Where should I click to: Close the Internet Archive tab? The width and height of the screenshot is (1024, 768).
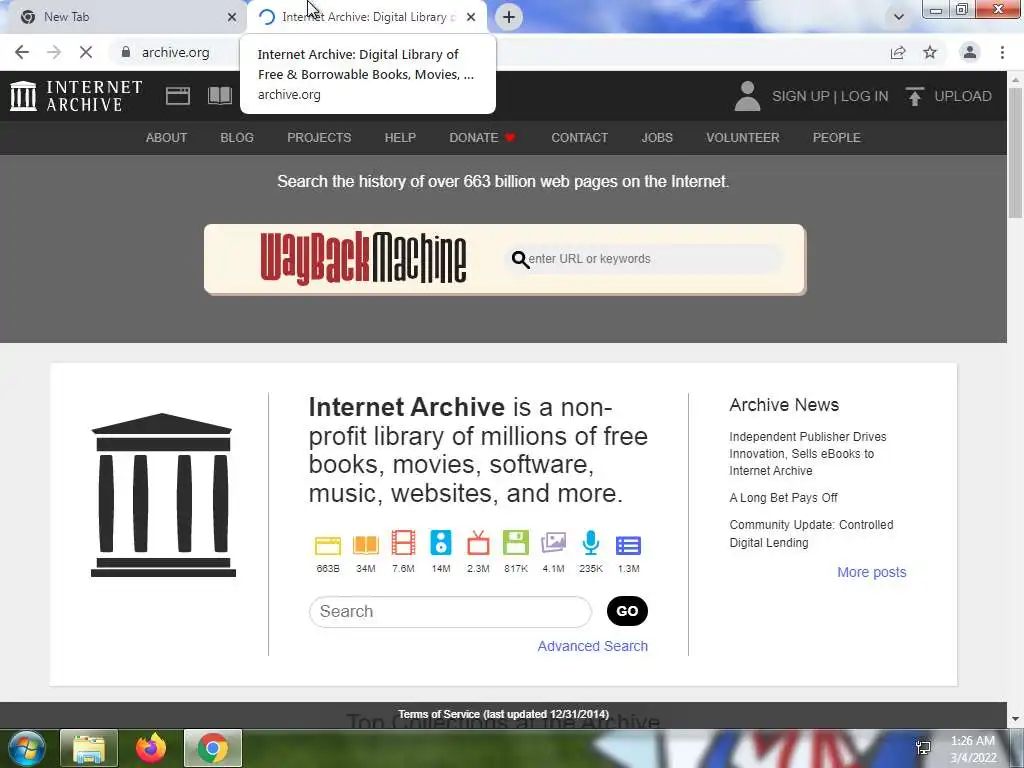tap(471, 17)
